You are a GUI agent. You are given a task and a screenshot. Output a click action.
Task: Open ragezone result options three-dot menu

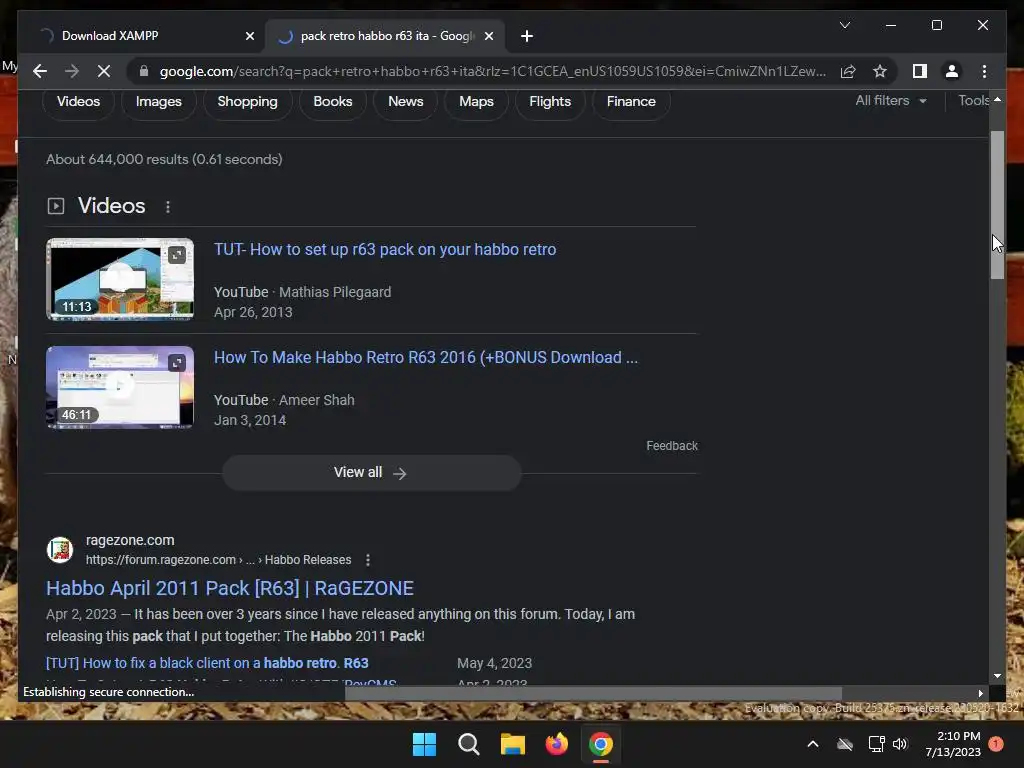click(368, 560)
